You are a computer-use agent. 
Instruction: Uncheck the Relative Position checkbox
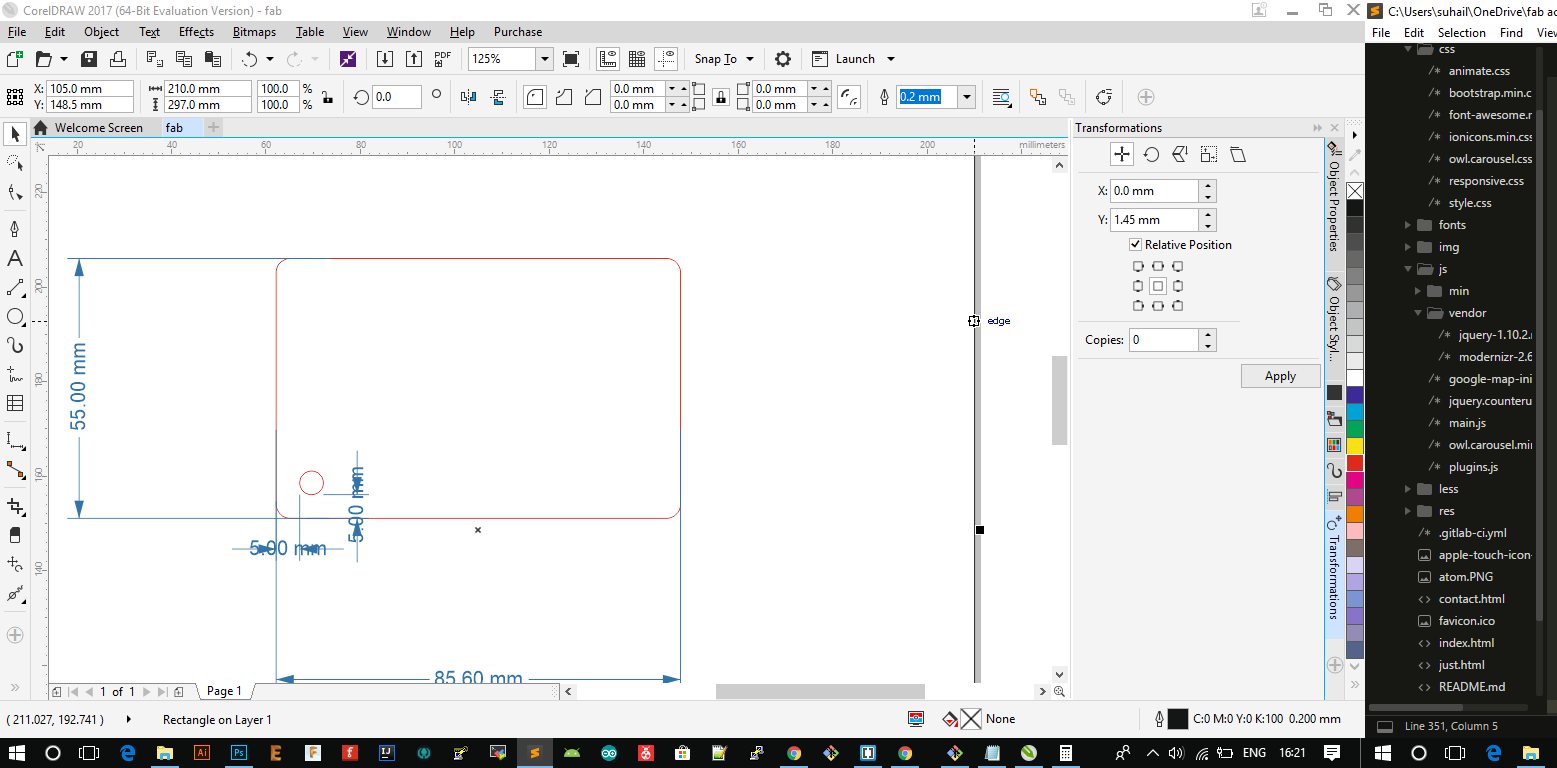pyautogui.click(x=1135, y=244)
